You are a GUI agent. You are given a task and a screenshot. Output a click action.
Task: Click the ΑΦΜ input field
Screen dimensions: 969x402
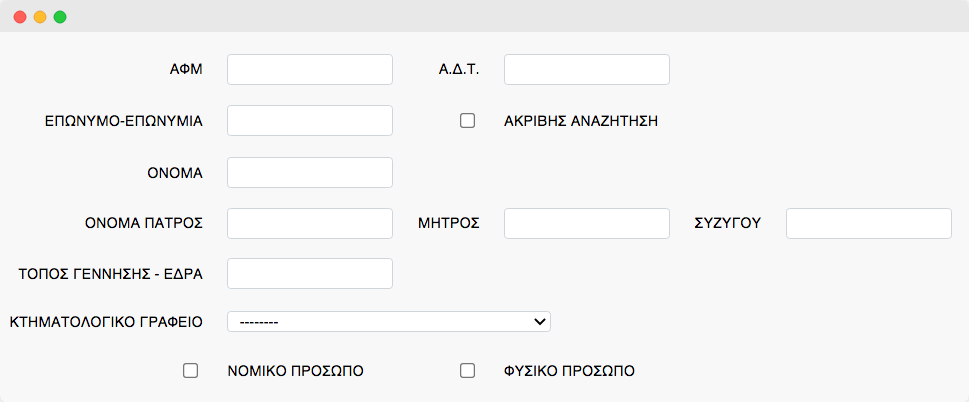coord(310,70)
